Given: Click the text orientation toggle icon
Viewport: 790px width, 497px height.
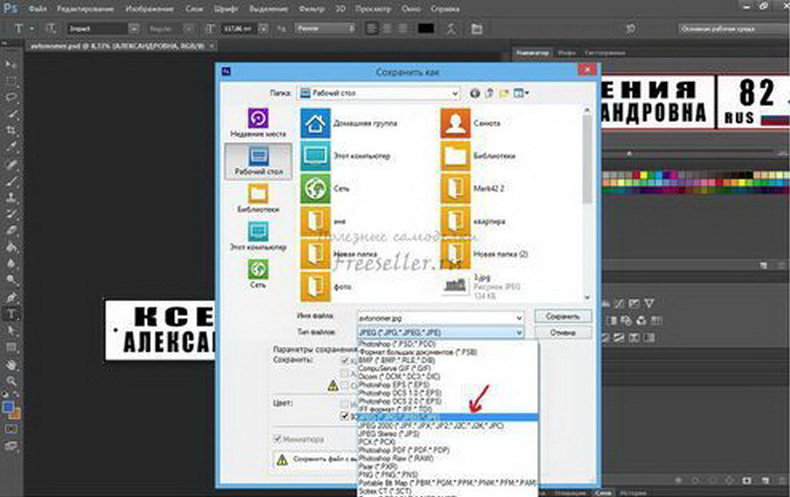Looking at the screenshot, I should pos(50,29).
